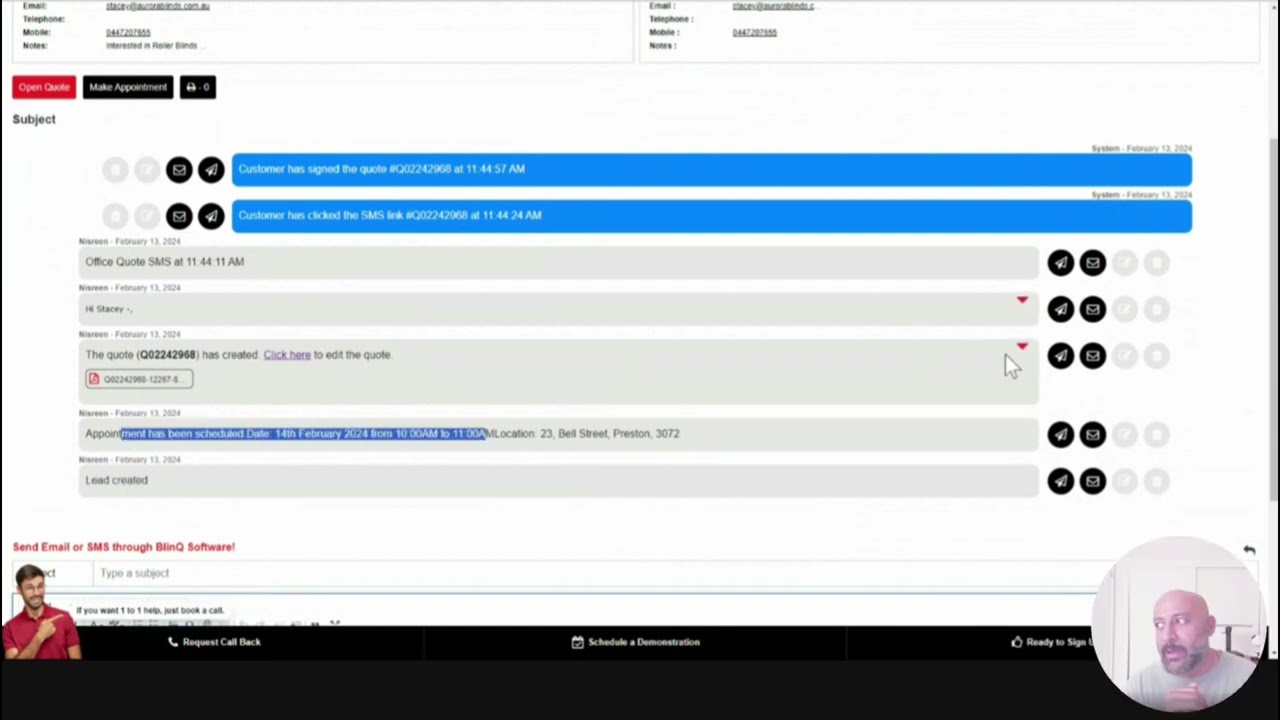
Task: Click the 'Lead created' message text
Action: pos(116,480)
